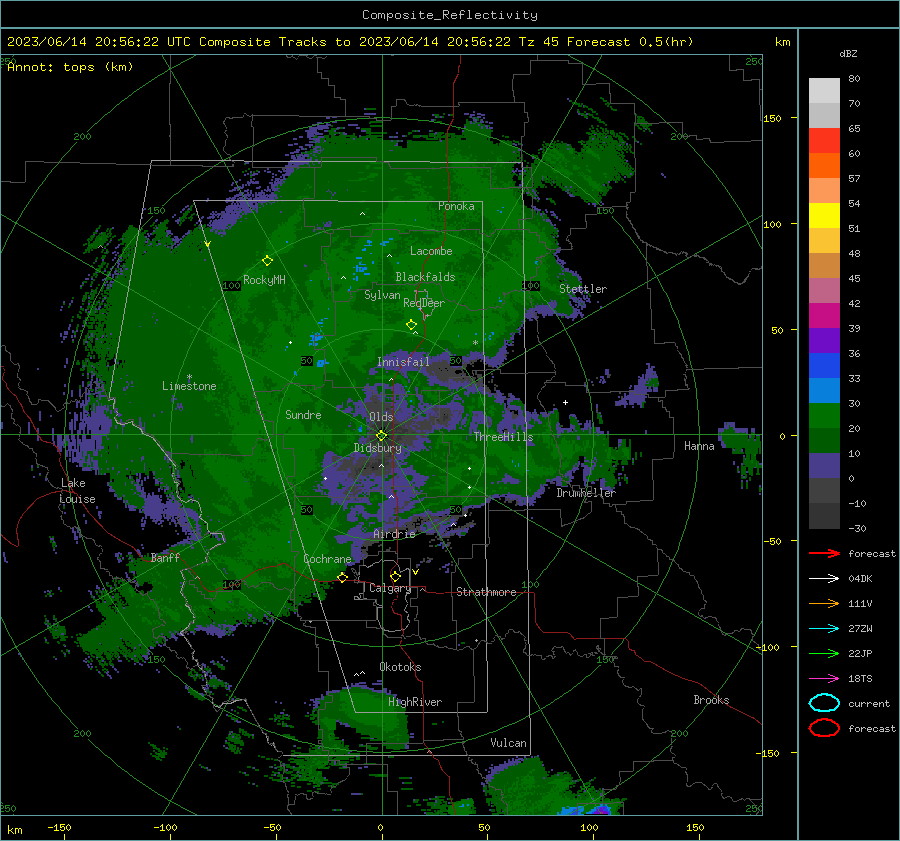900x841 pixels.
Task: Select the purple 36-39 dBZ color swatch
Action: coord(824,340)
